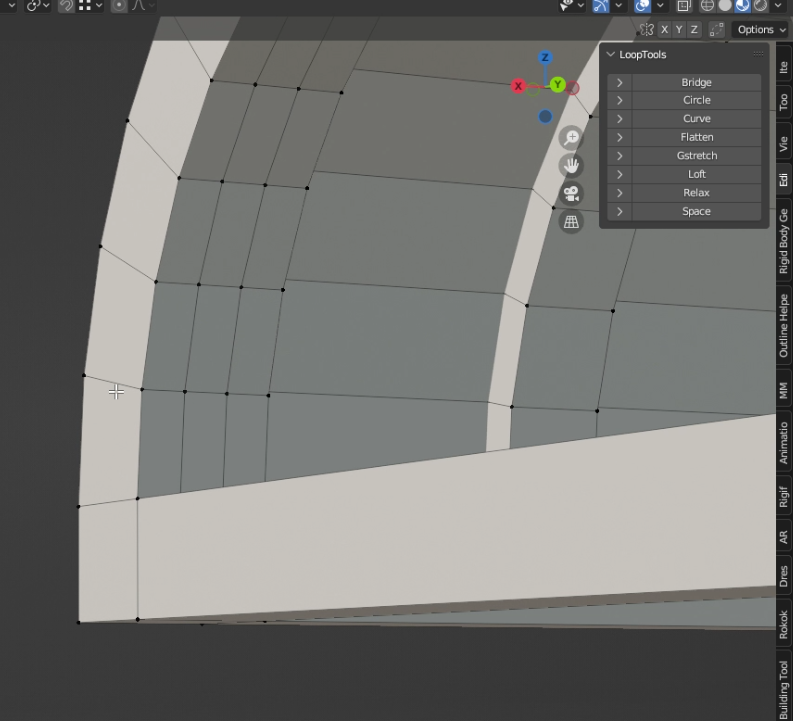
Task: Run the Bridge tool
Action: (696, 82)
